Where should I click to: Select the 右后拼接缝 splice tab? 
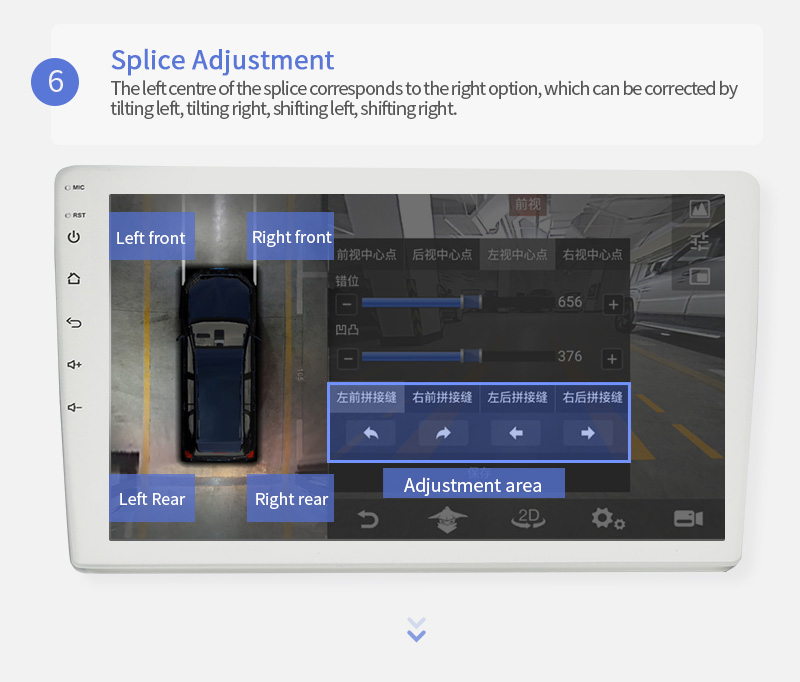click(592, 397)
